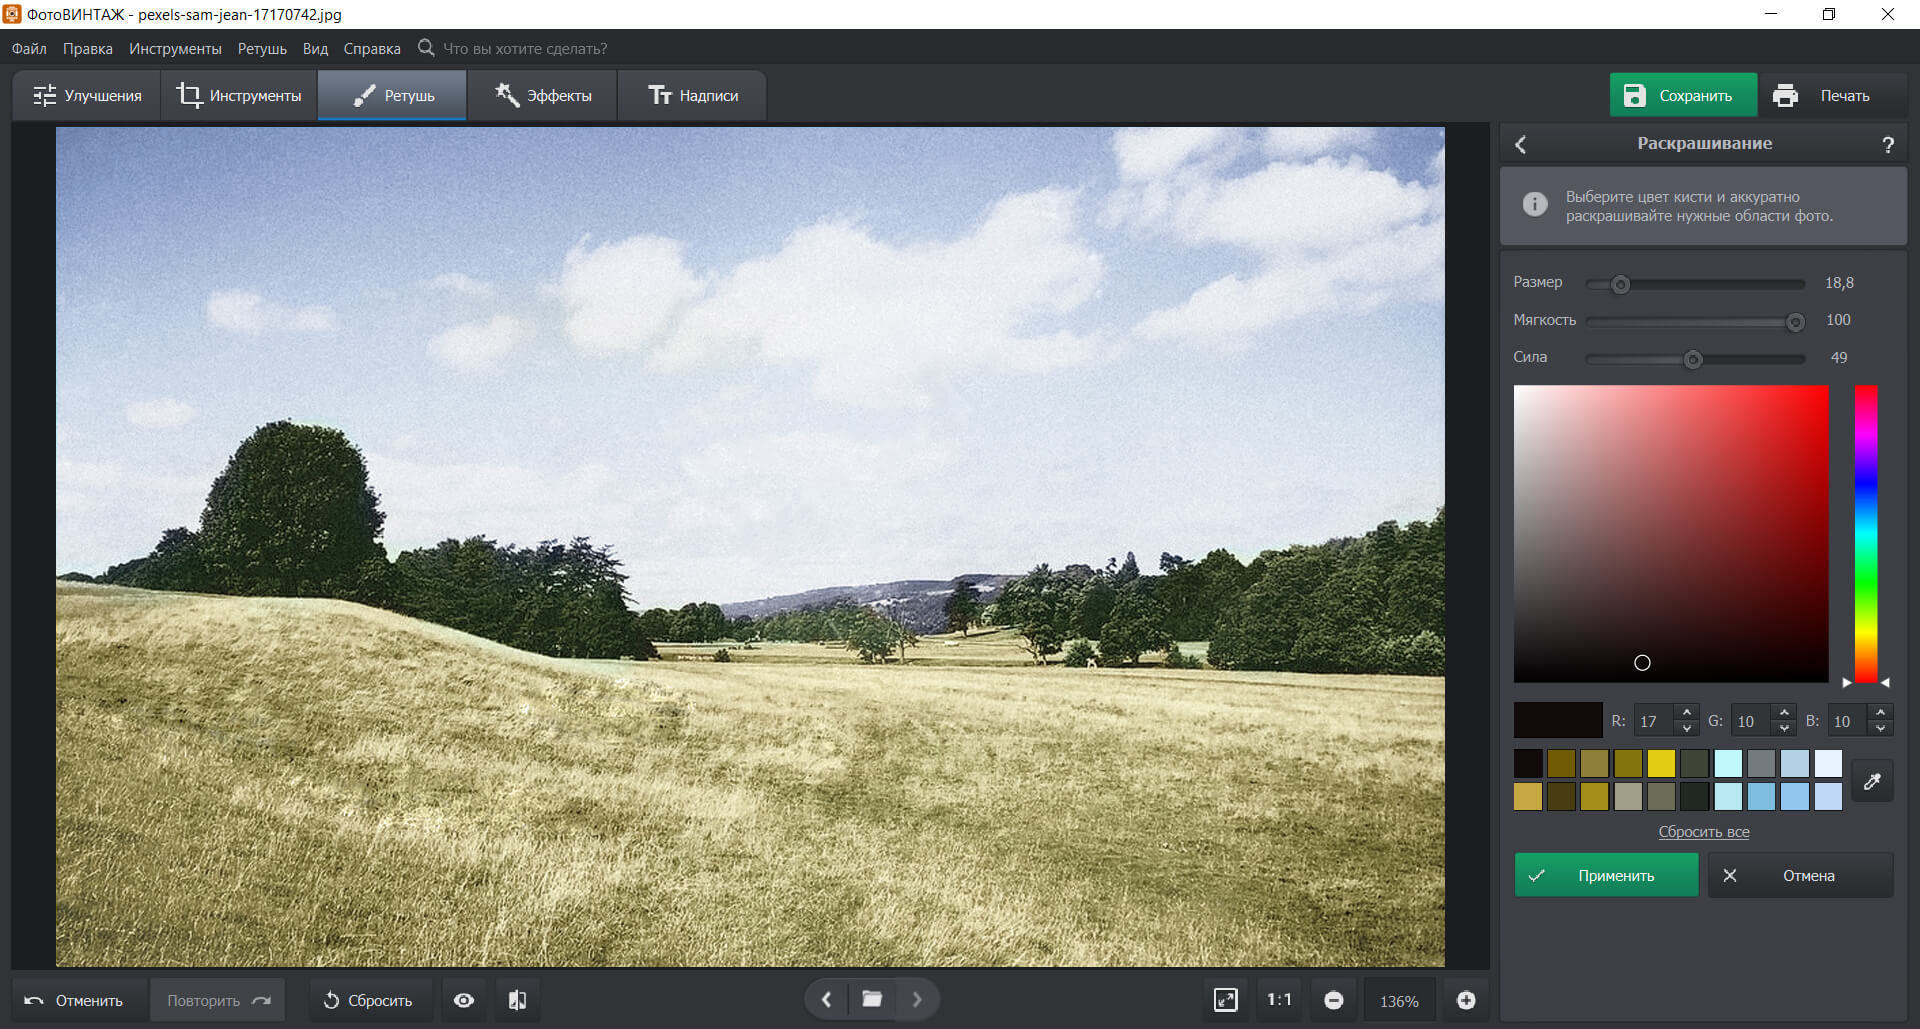Toggle the eye preview original icon
Screen dimensions: 1920x1029
(464, 1000)
